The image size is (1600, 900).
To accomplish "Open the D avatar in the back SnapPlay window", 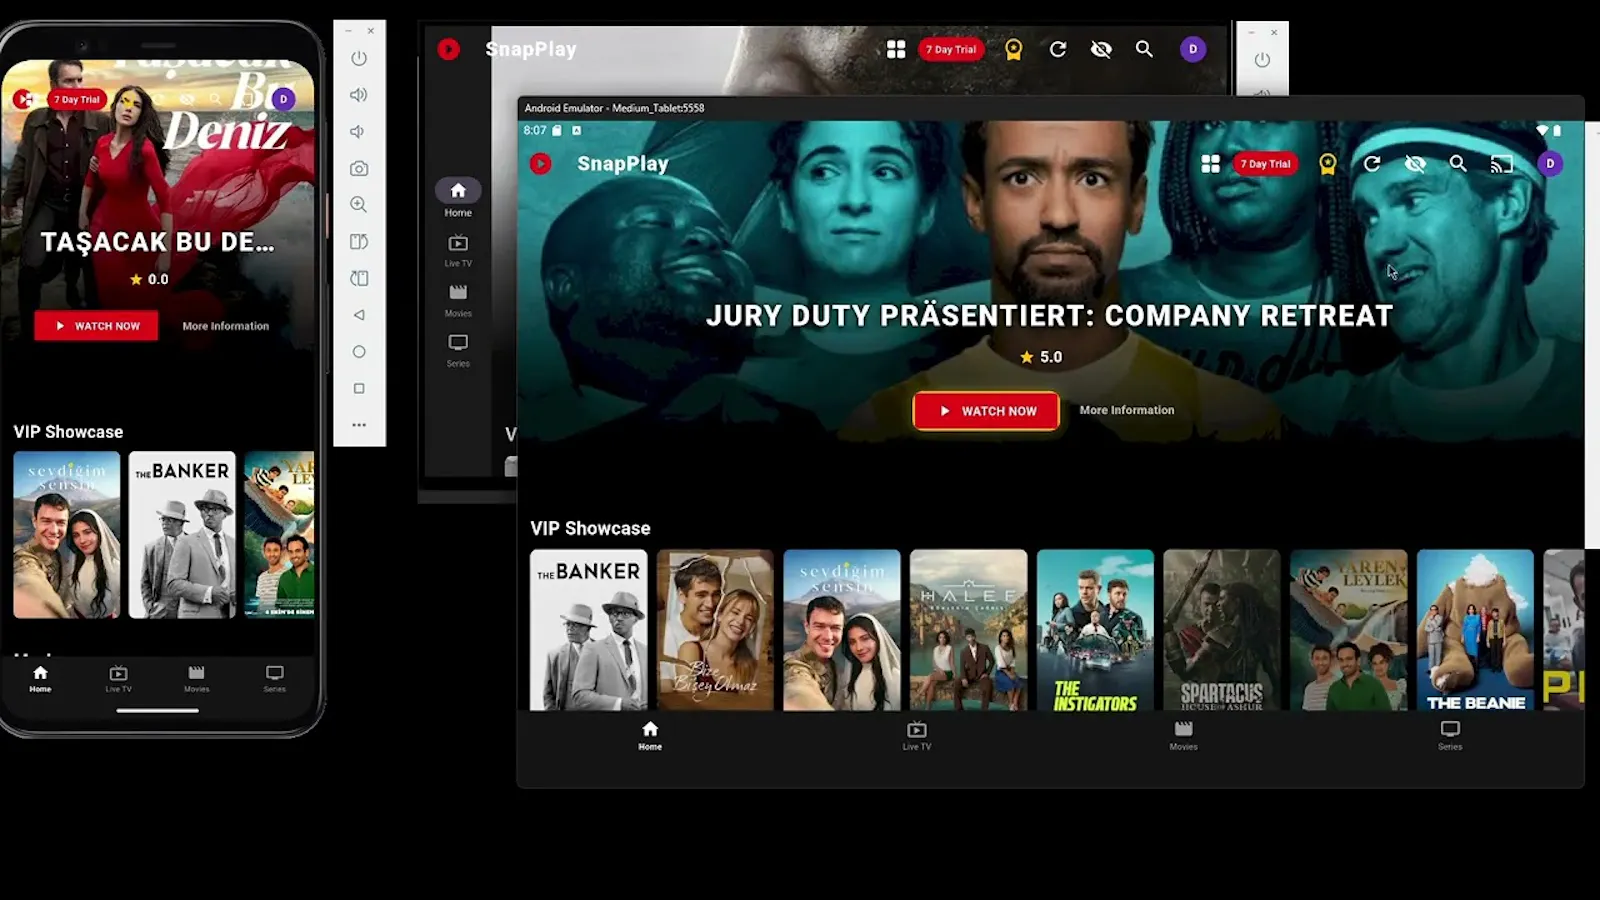I will point(1192,49).
